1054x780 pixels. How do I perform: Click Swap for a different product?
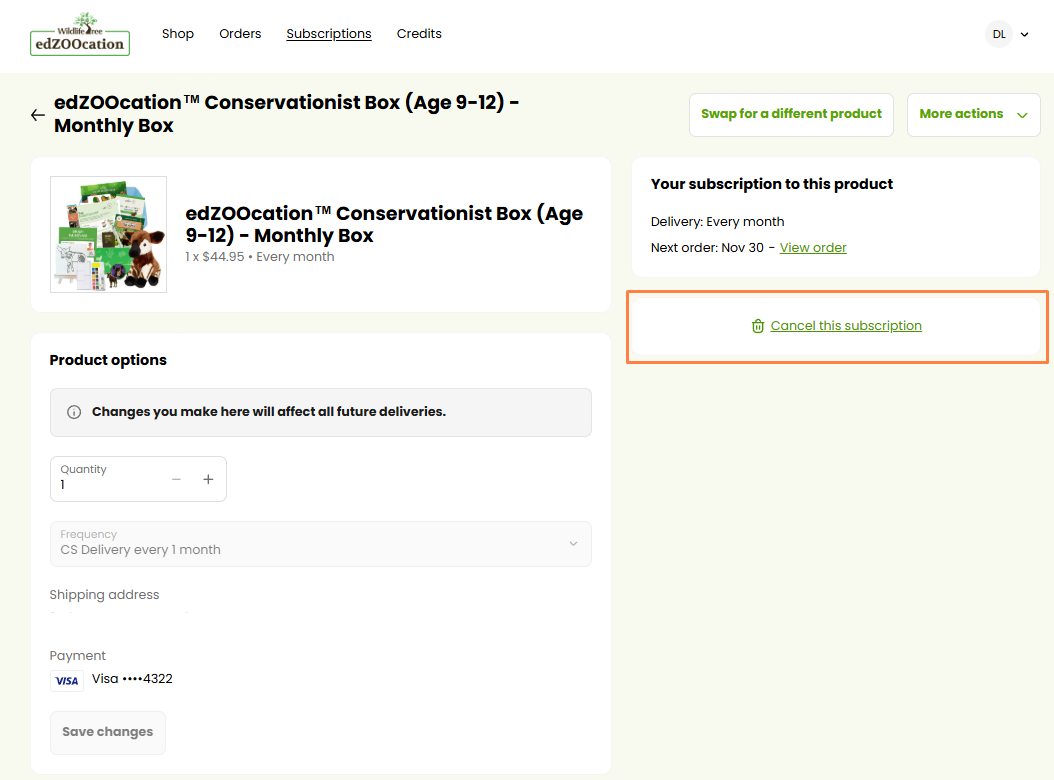pyautogui.click(x=791, y=114)
